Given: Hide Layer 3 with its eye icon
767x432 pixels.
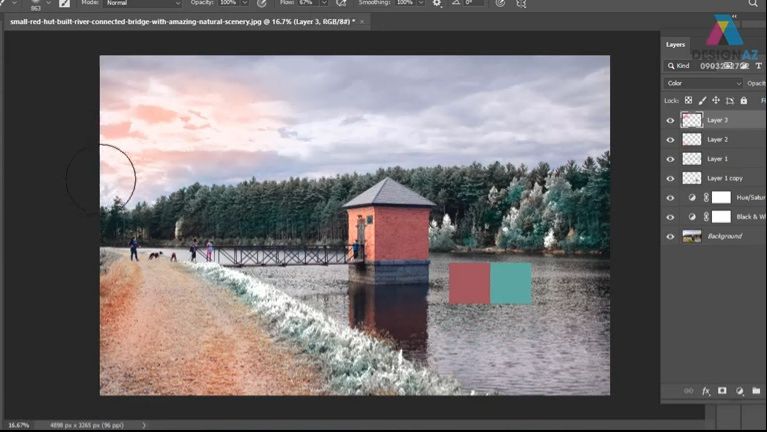Looking at the screenshot, I should click(x=670, y=120).
